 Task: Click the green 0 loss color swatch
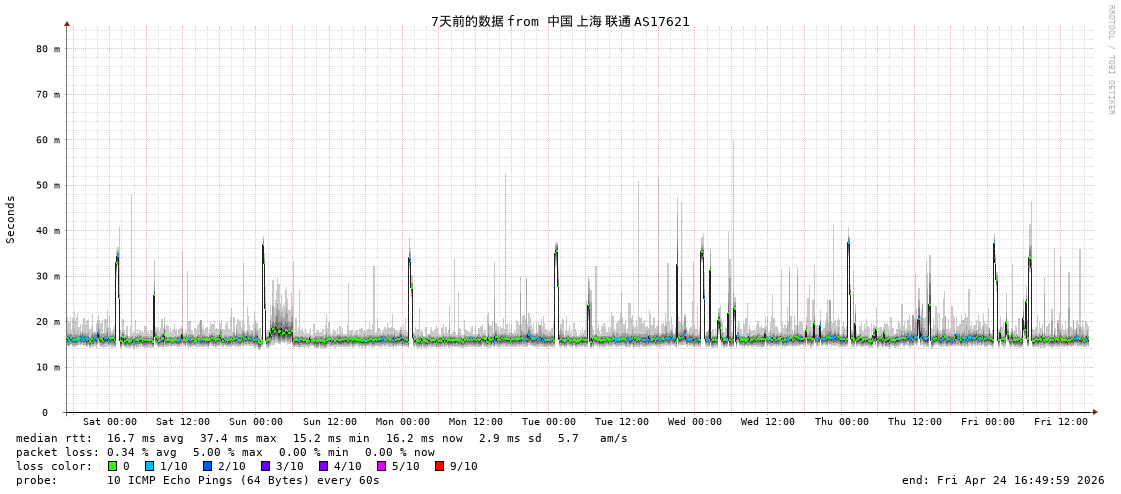pos(112,466)
